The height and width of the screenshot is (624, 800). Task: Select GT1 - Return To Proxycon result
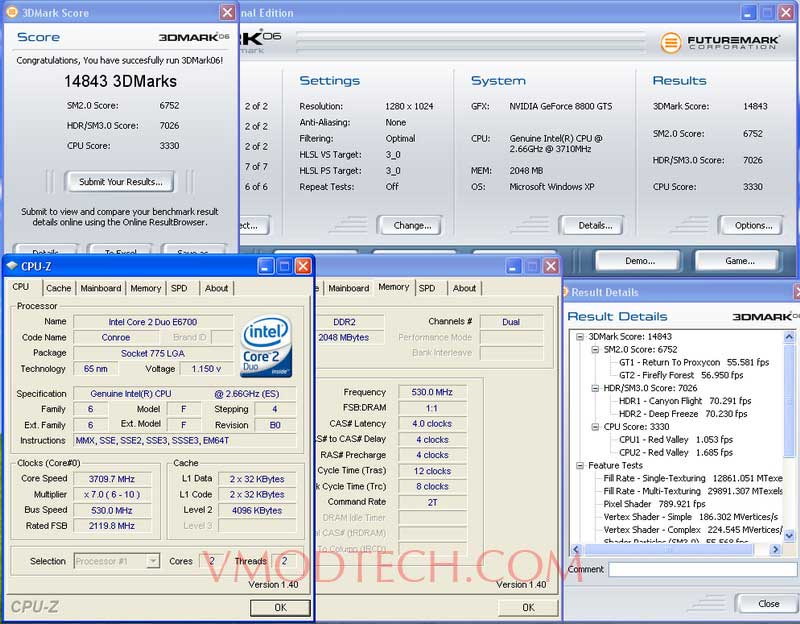coord(693,362)
